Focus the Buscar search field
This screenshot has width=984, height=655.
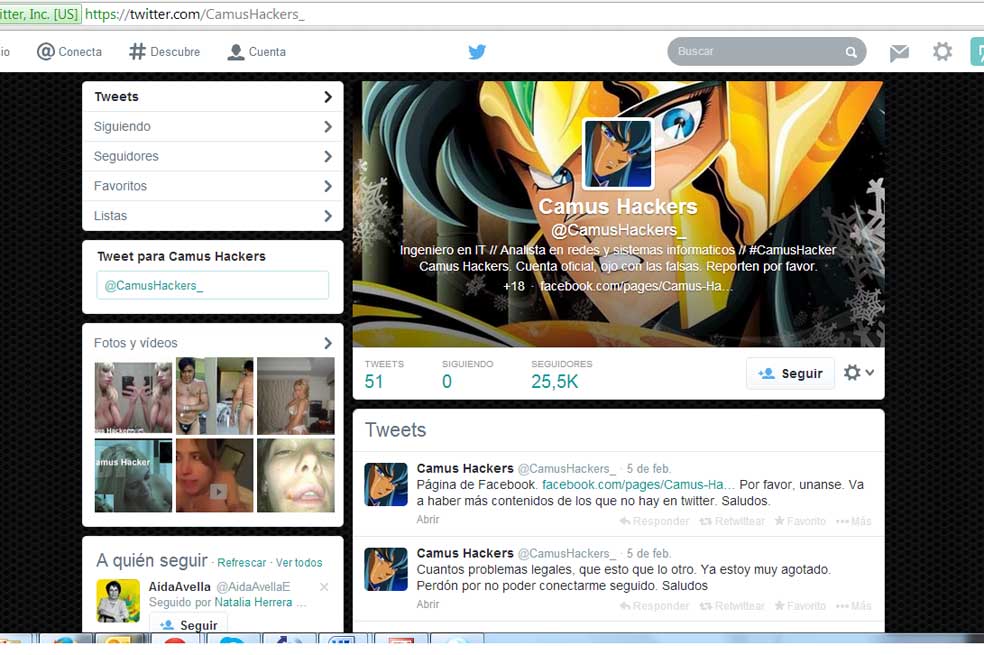coord(766,51)
